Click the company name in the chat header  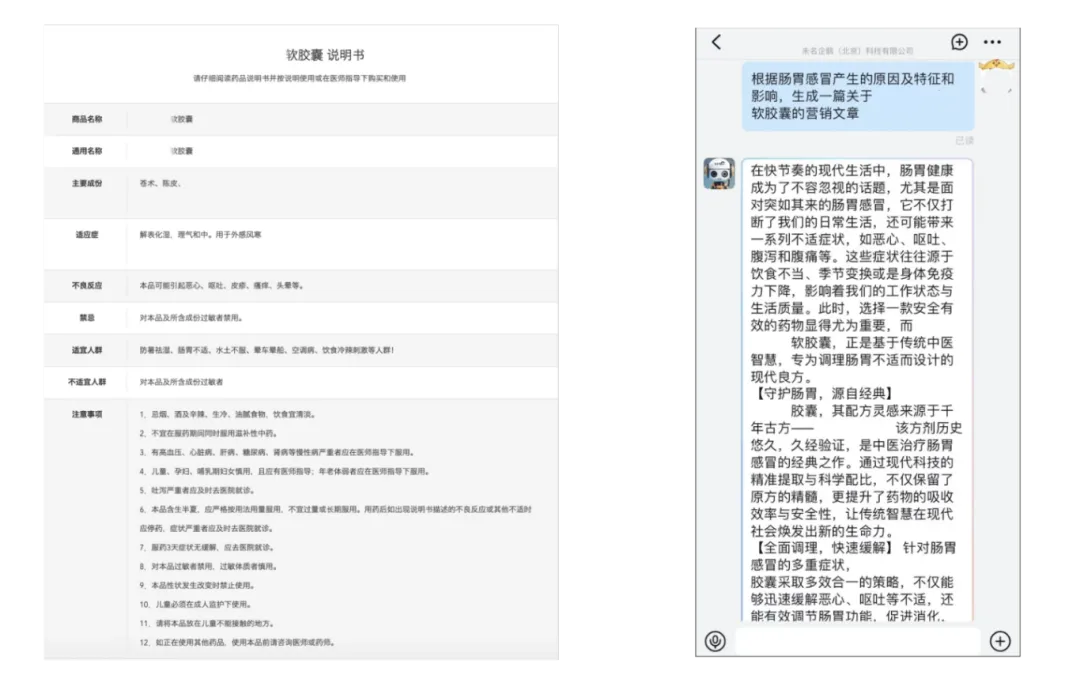point(858,50)
